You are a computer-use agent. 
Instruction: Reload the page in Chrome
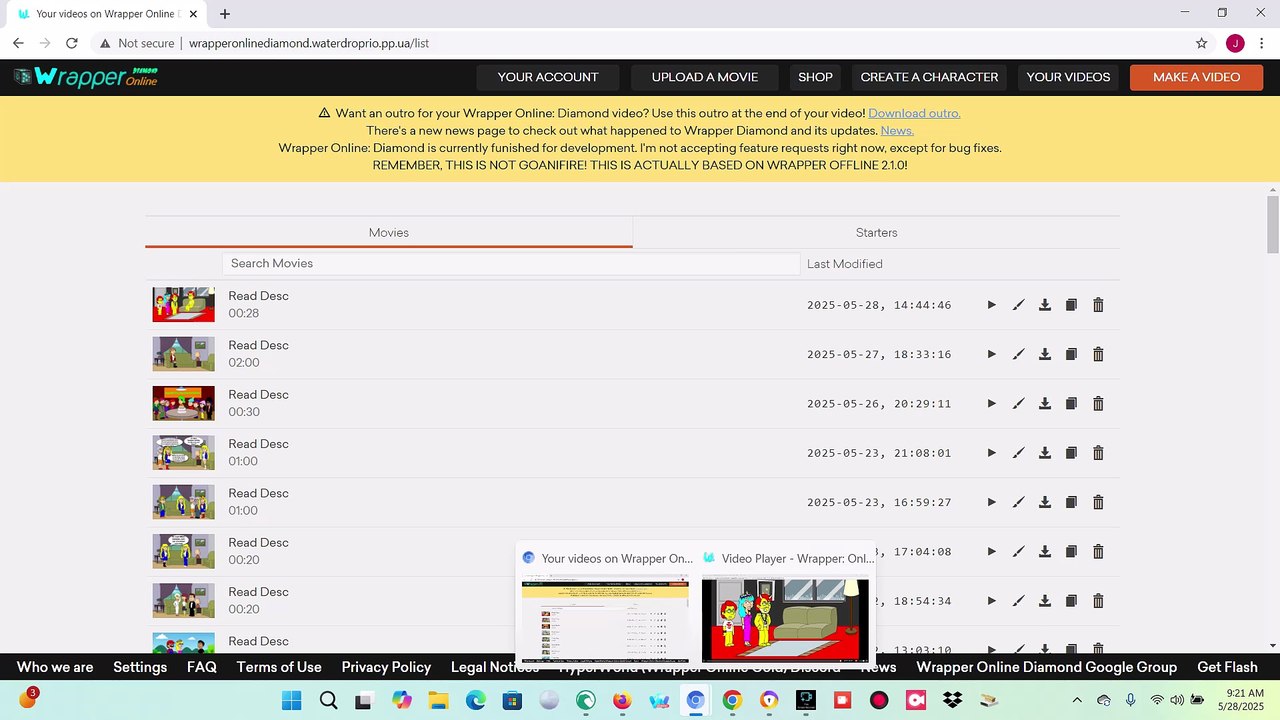pyautogui.click(x=72, y=43)
